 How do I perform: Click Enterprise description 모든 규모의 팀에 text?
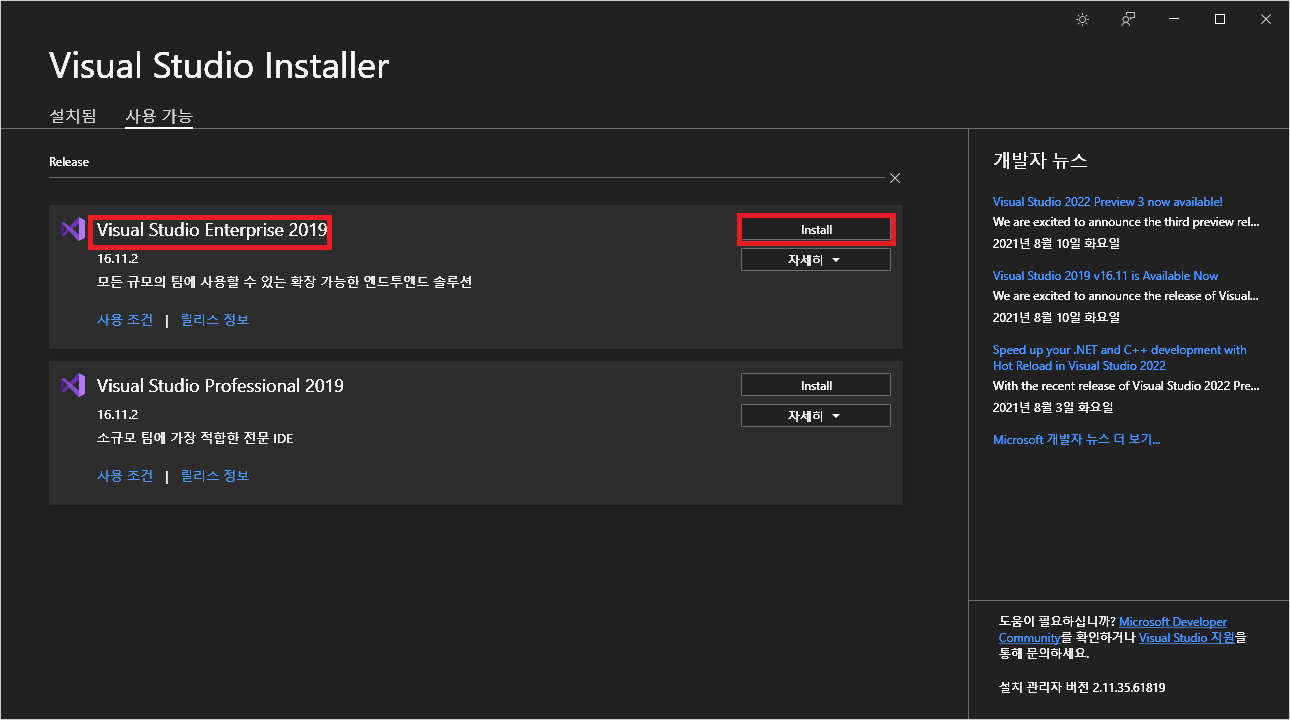[284, 282]
